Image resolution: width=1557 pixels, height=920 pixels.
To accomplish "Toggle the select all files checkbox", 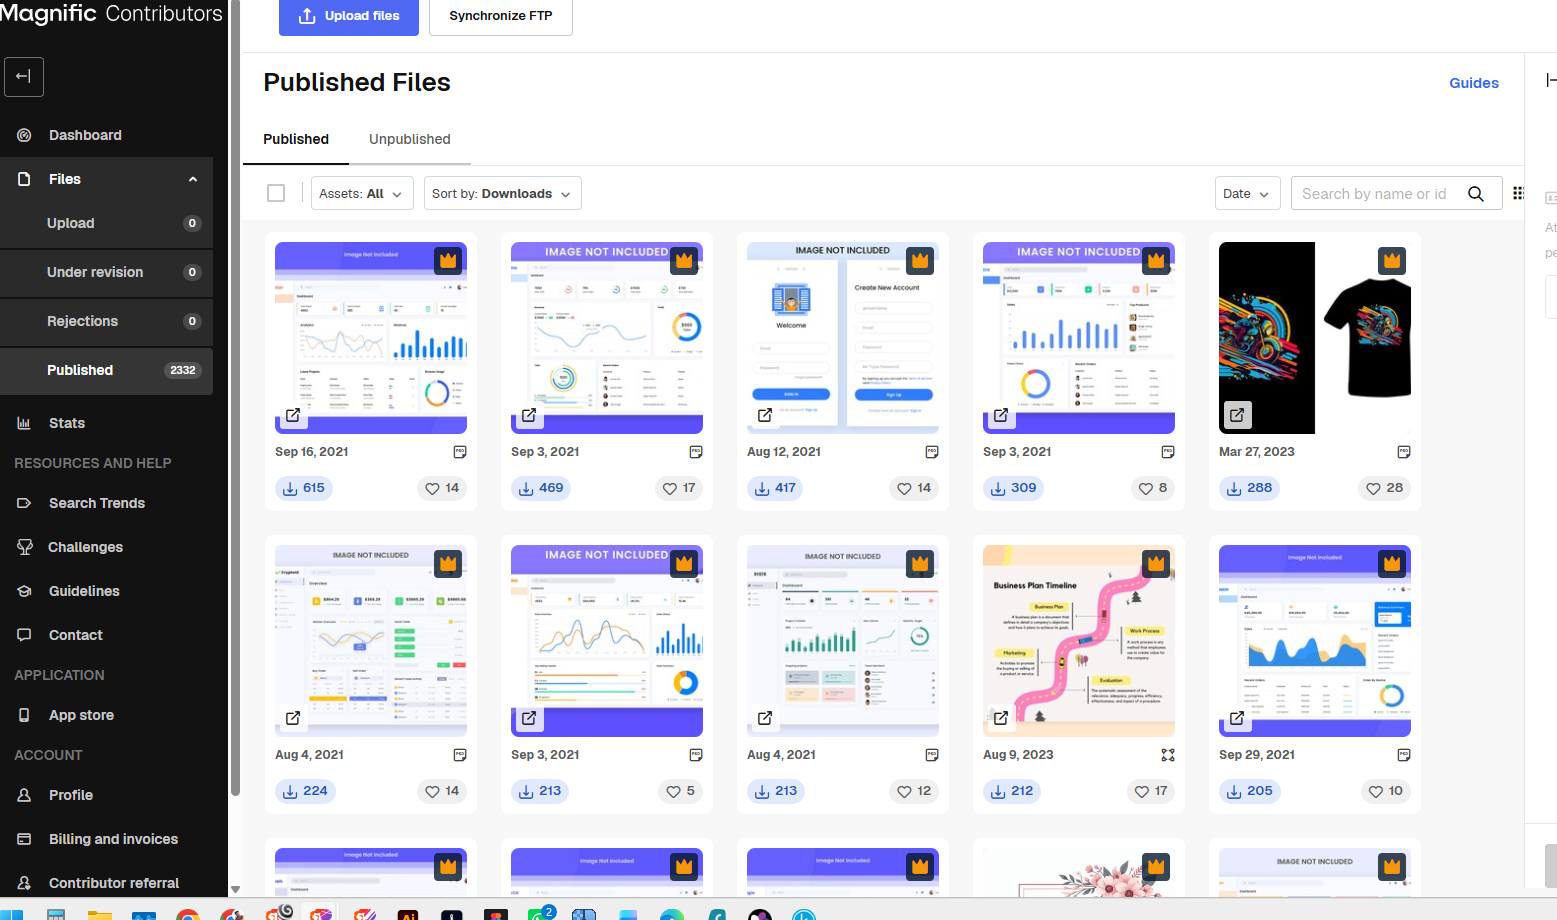I will pos(276,193).
